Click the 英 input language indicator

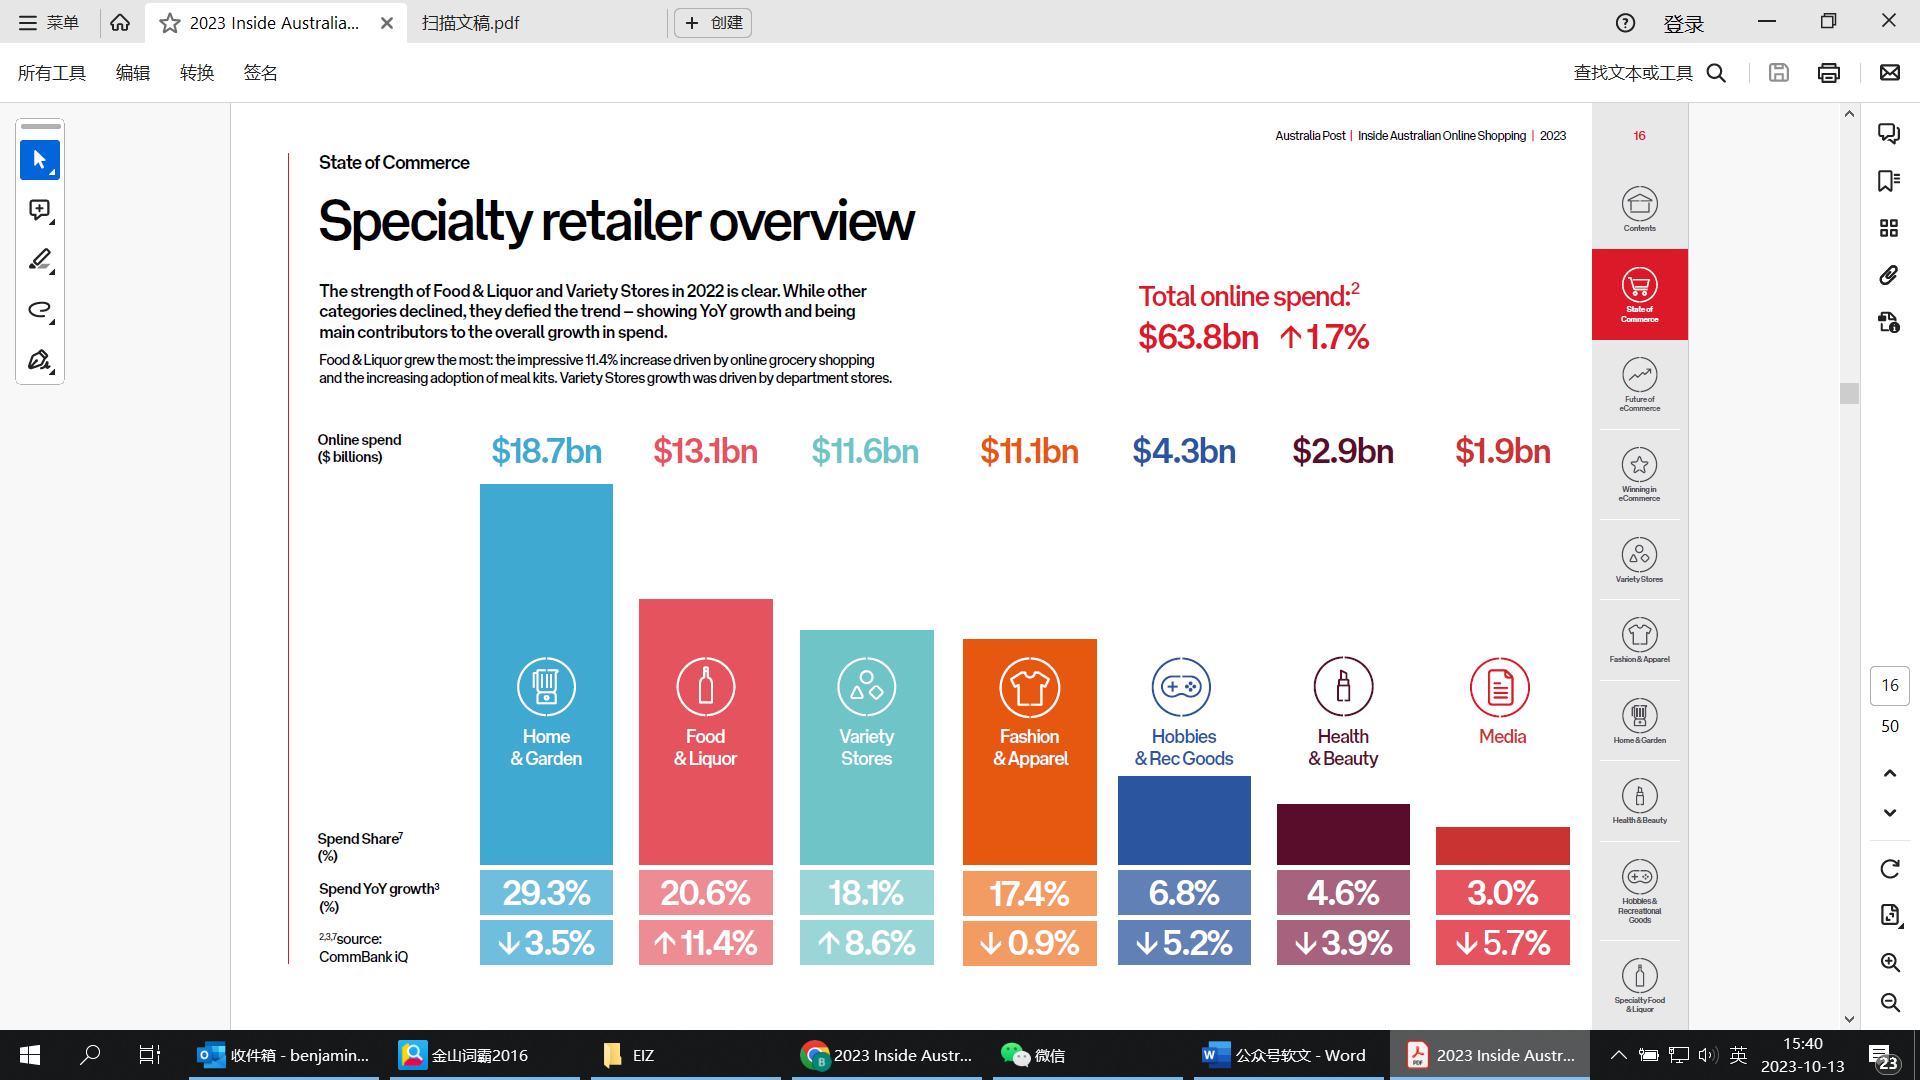click(1739, 1055)
